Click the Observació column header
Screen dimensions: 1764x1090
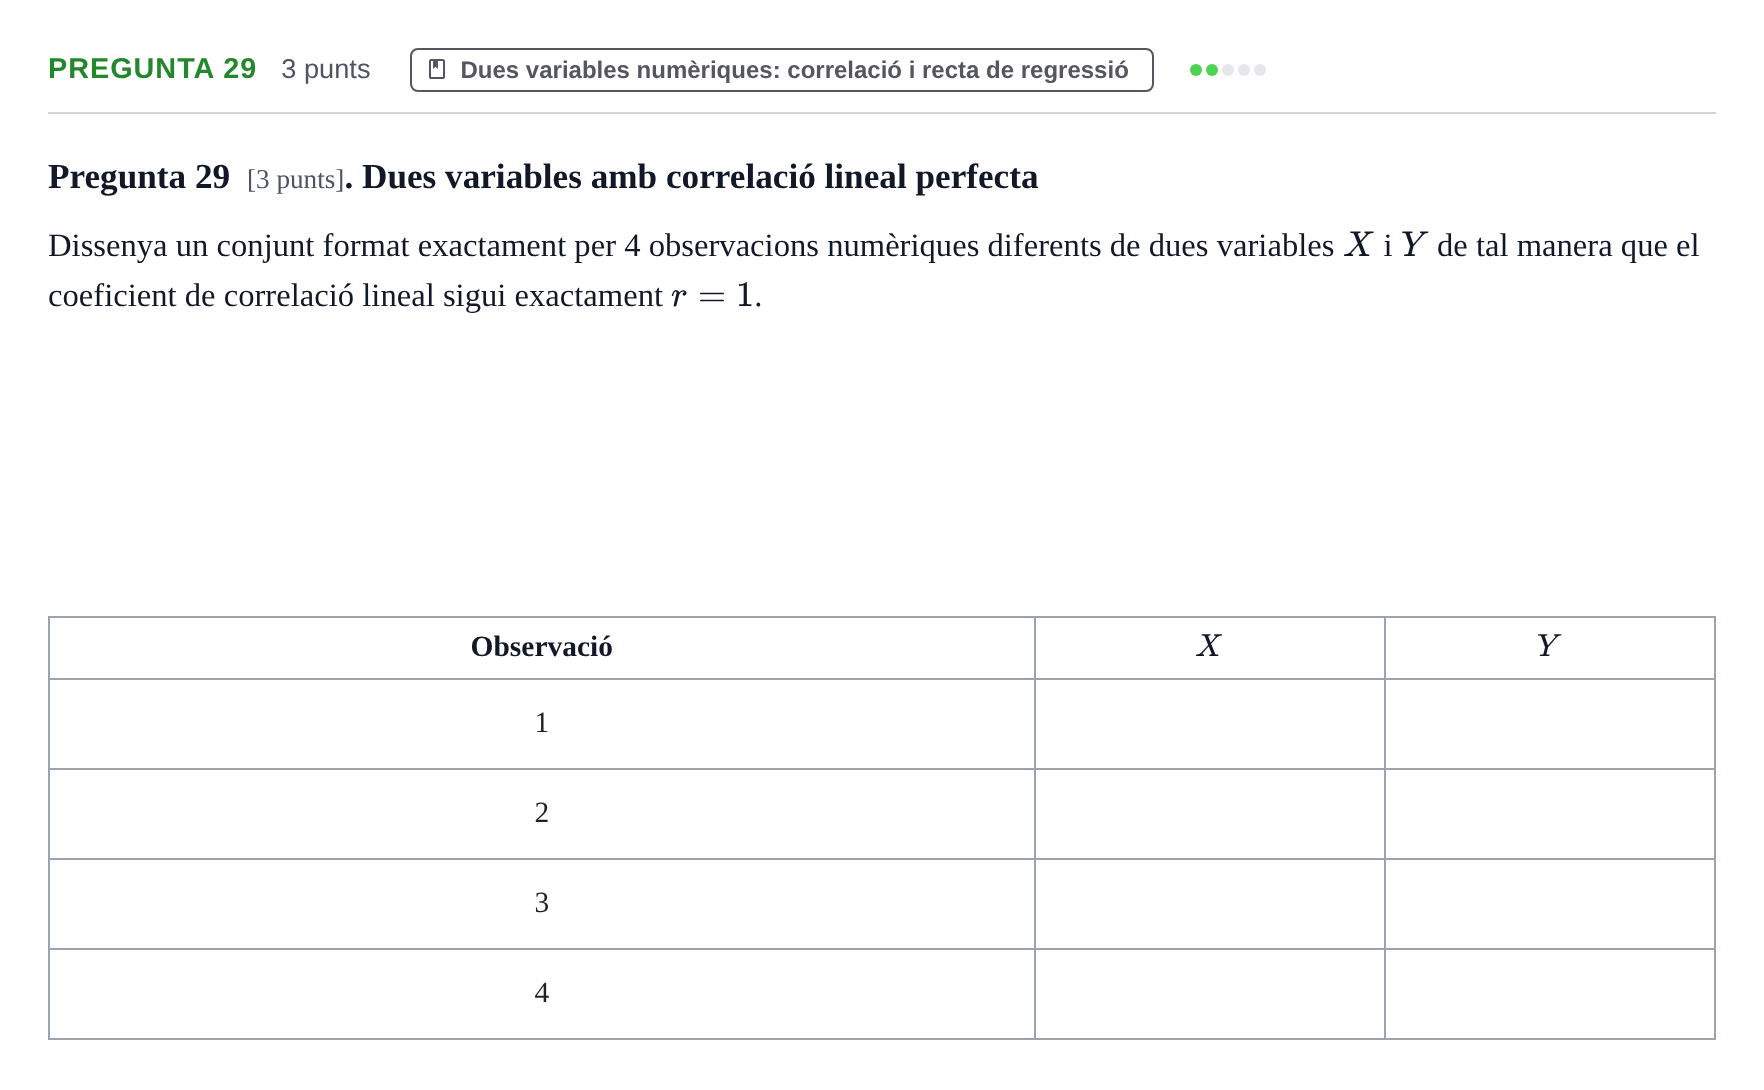542,648
